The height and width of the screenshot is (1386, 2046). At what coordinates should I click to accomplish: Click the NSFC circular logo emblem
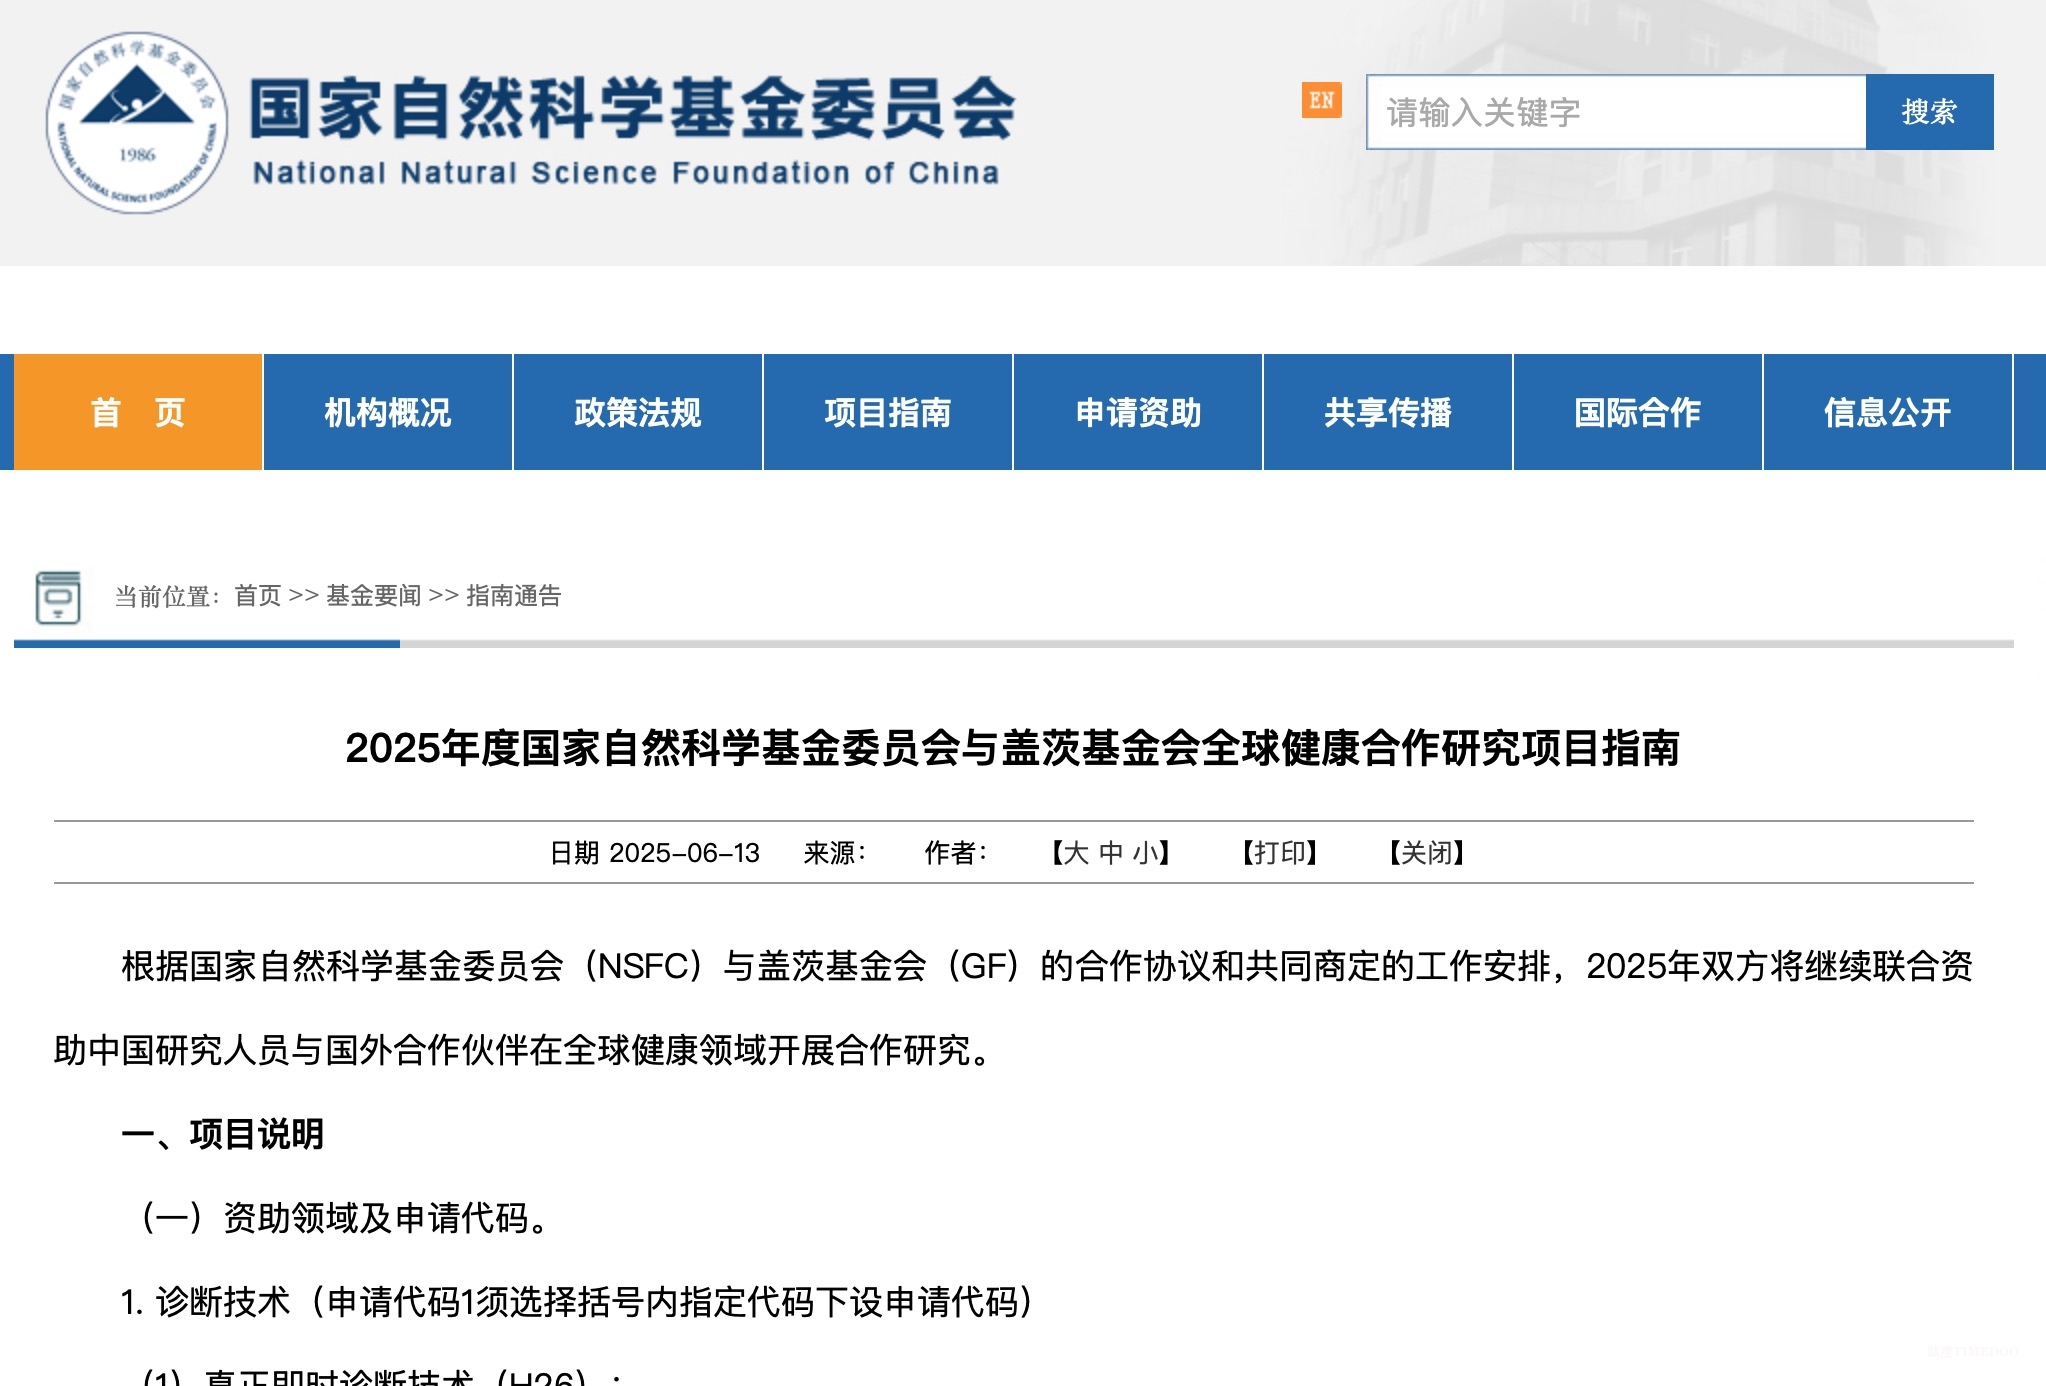coord(137,123)
